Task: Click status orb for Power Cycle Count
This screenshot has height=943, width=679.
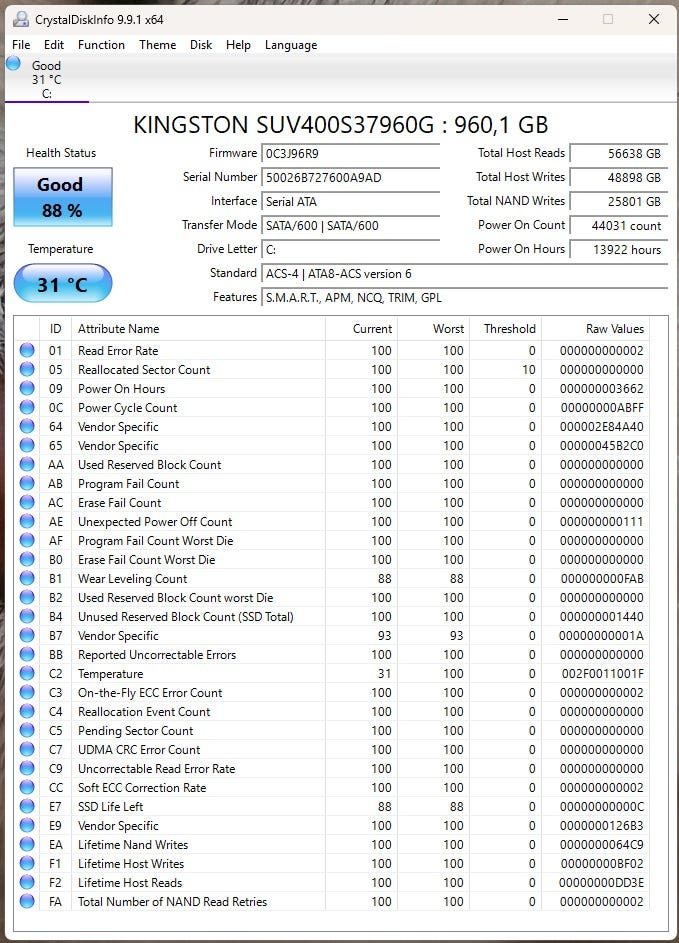Action: (x=27, y=407)
